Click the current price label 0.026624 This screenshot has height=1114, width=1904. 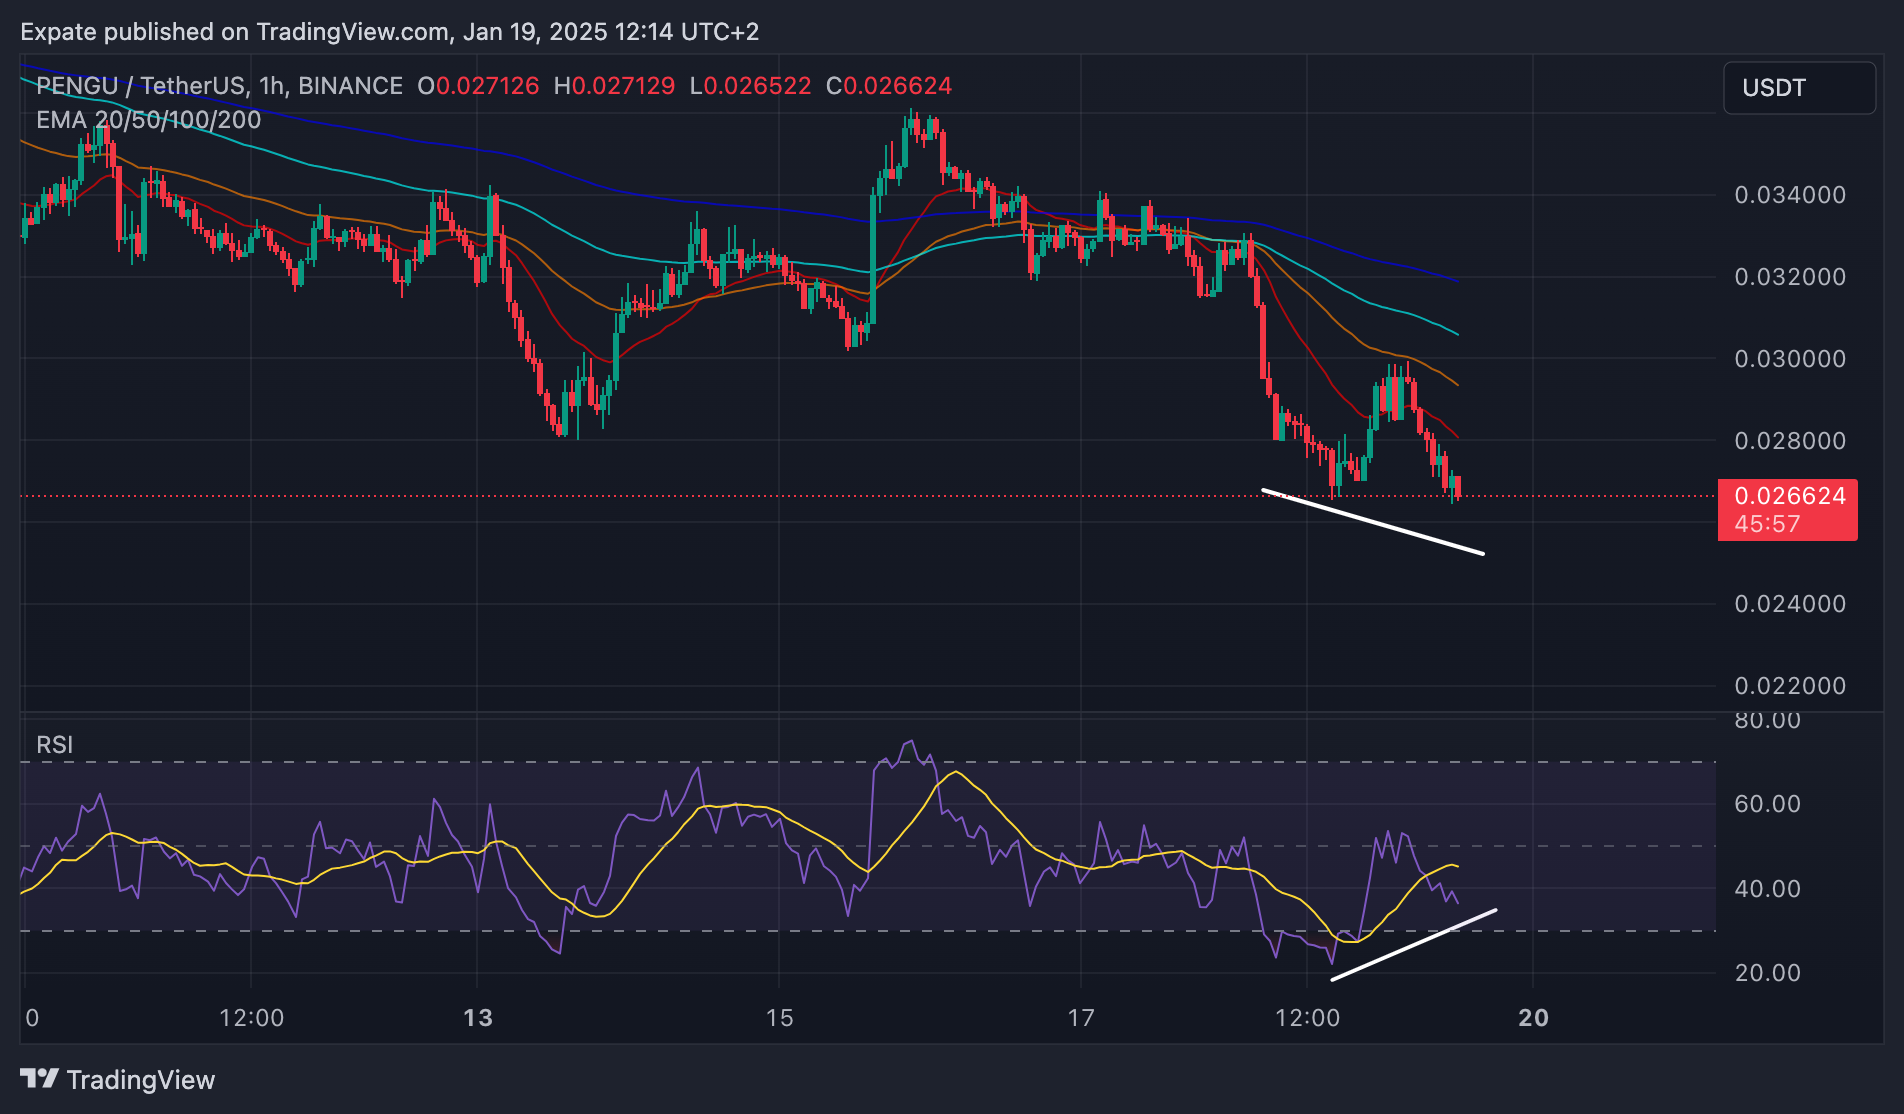(x=1789, y=496)
